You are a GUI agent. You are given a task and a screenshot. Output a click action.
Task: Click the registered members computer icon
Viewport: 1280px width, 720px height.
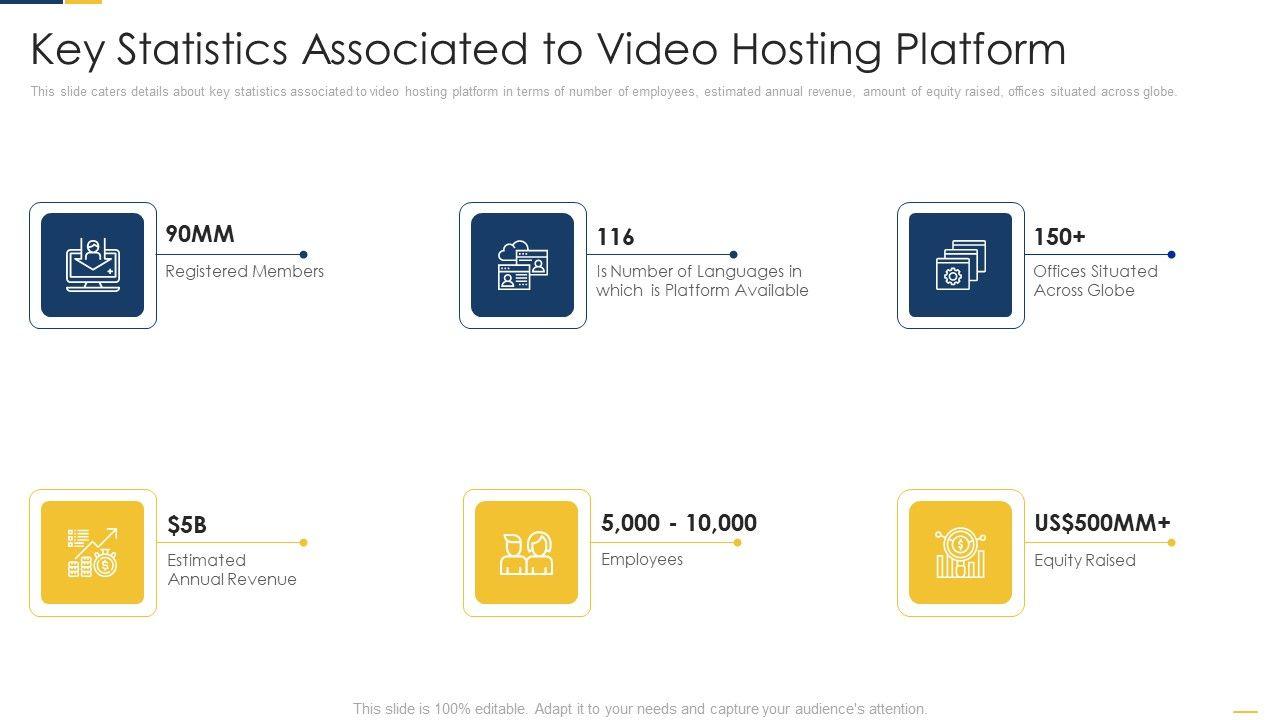click(x=93, y=265)
